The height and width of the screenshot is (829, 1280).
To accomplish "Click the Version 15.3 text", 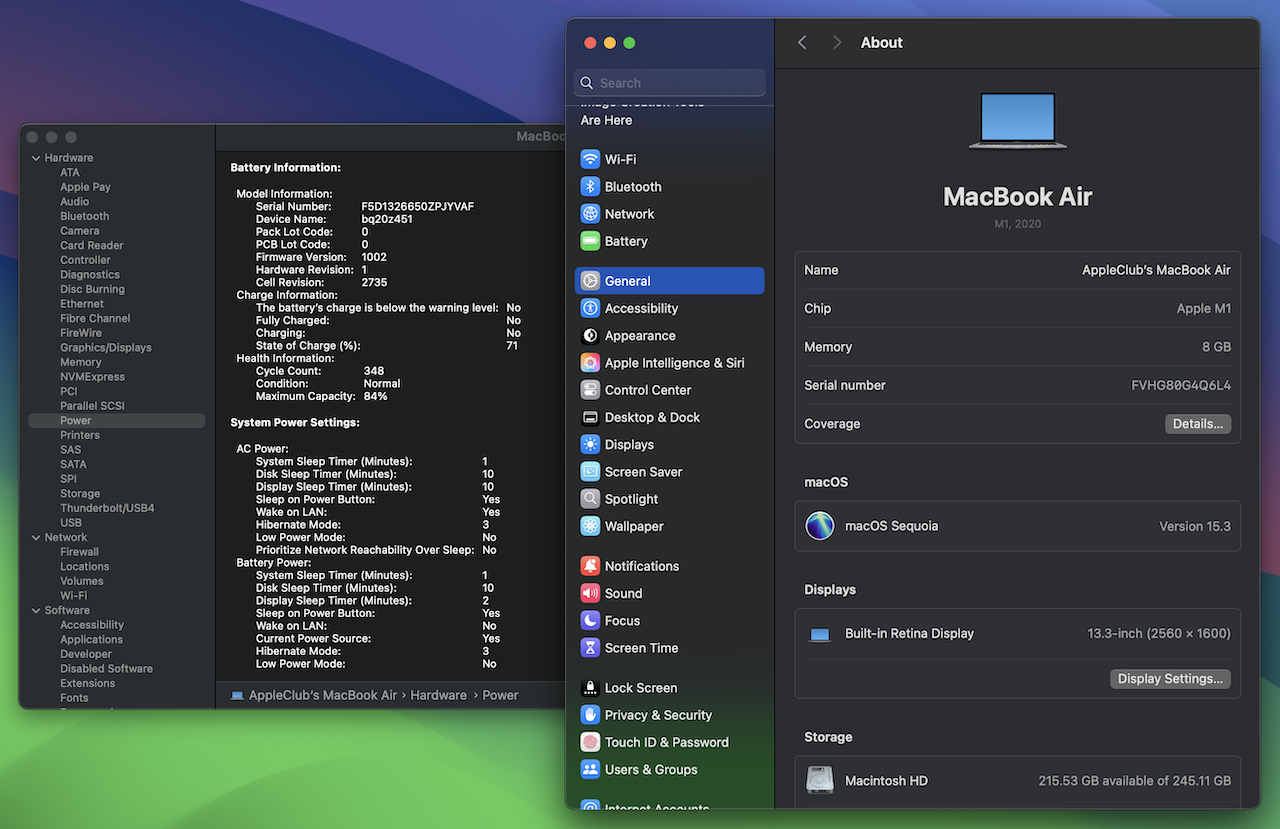I will tap(1195, 526).
